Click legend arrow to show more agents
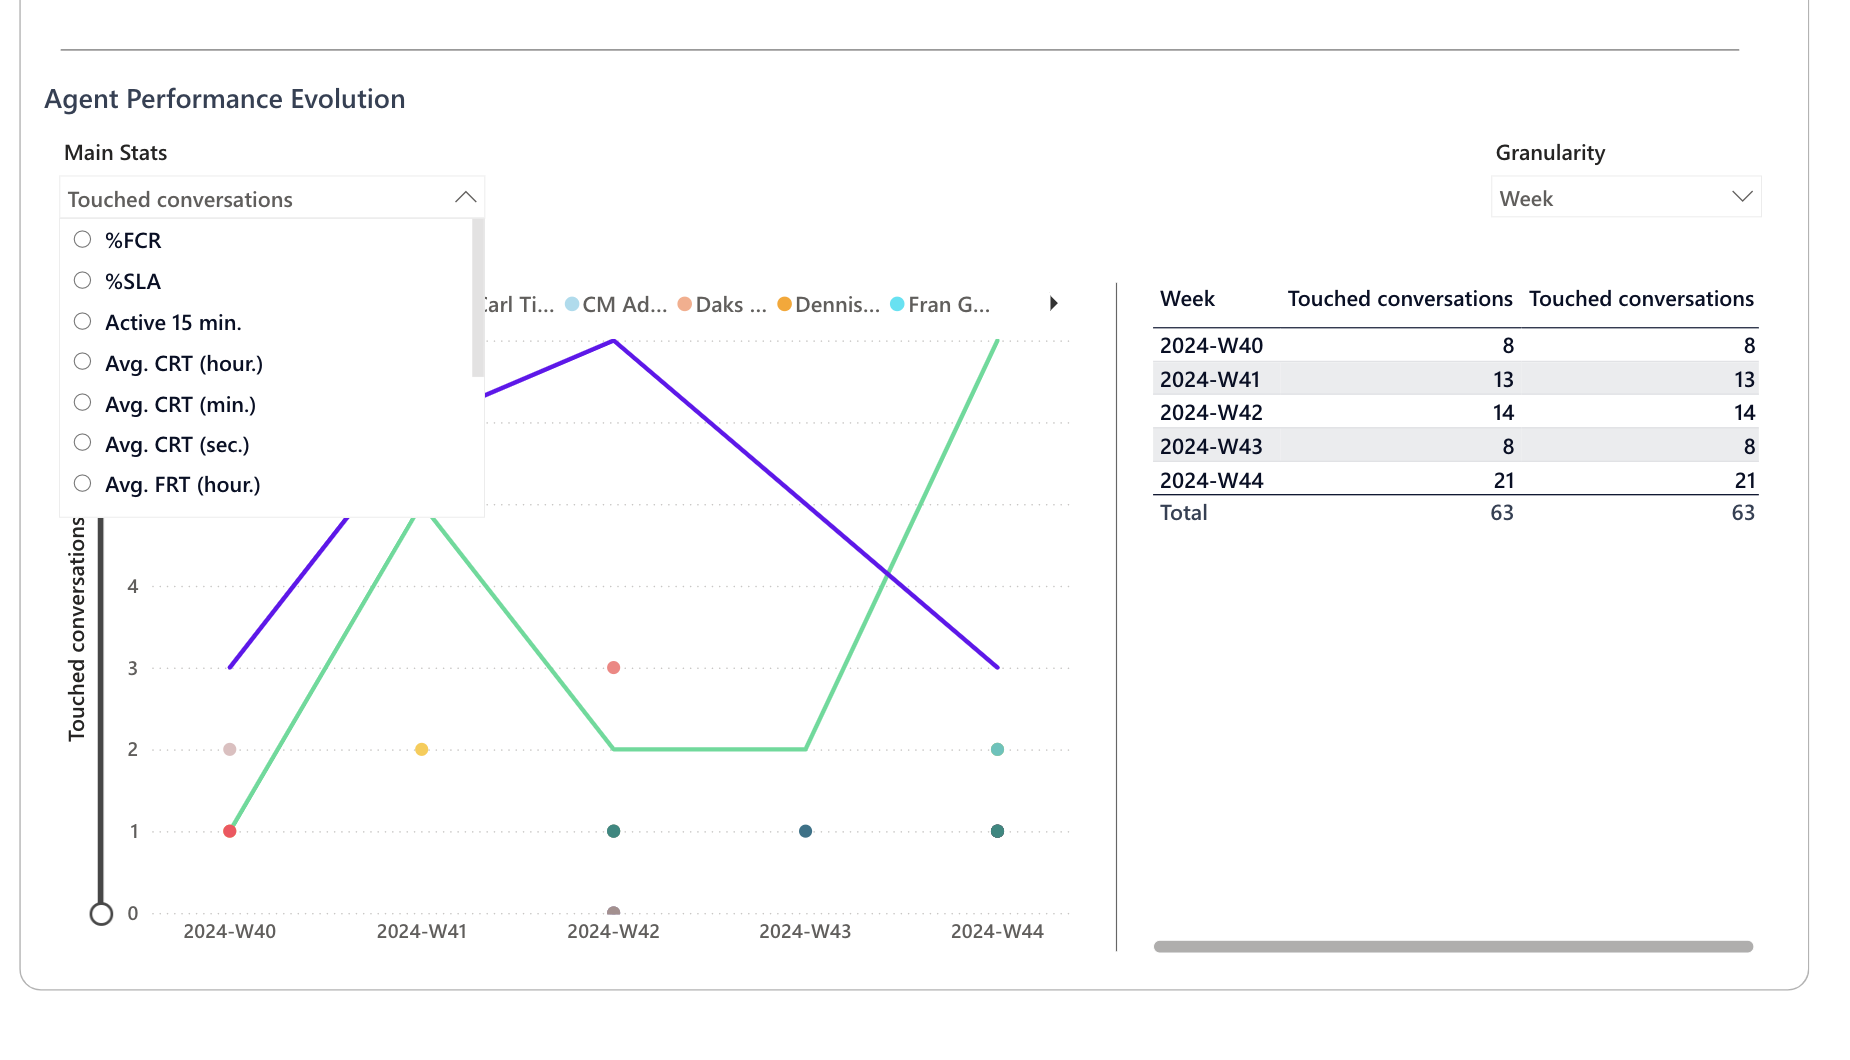This screenshot has height=1060, width=1850. (x=1053, y=304)
